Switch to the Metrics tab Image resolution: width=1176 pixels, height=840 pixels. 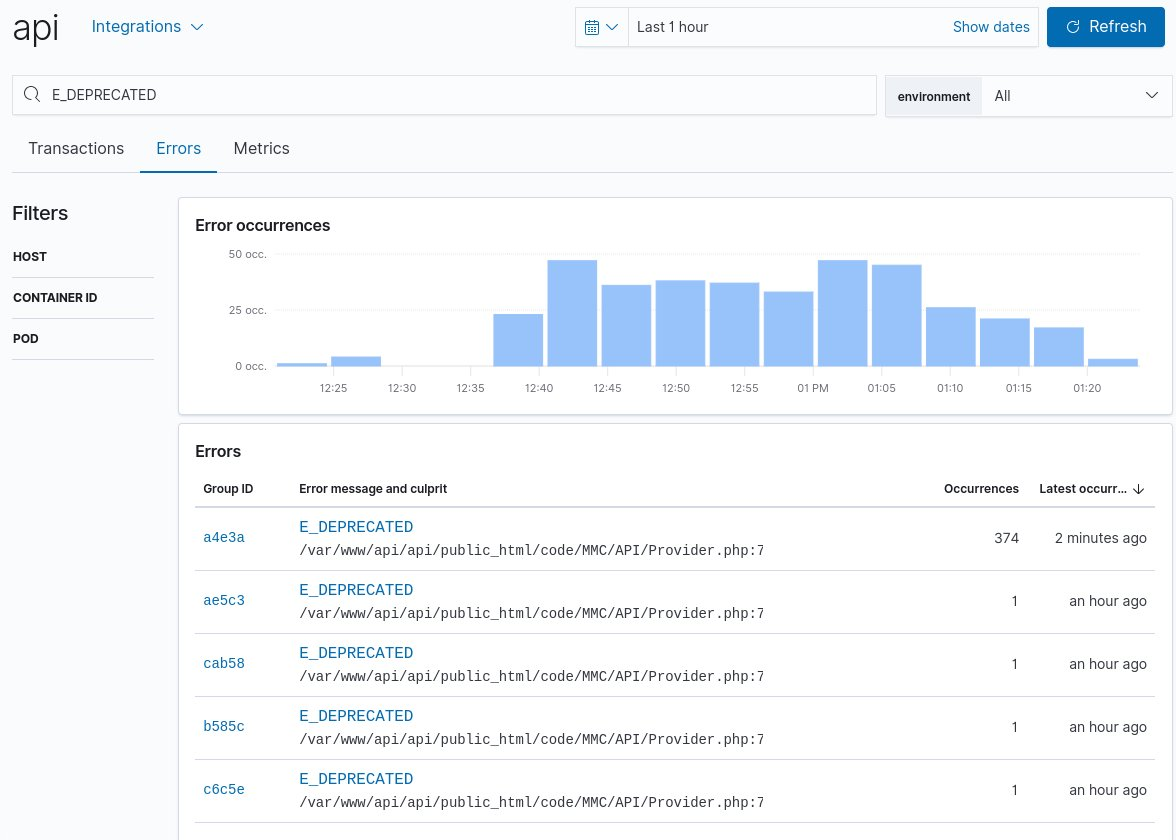pyautogui.click(x=261, y=148)
